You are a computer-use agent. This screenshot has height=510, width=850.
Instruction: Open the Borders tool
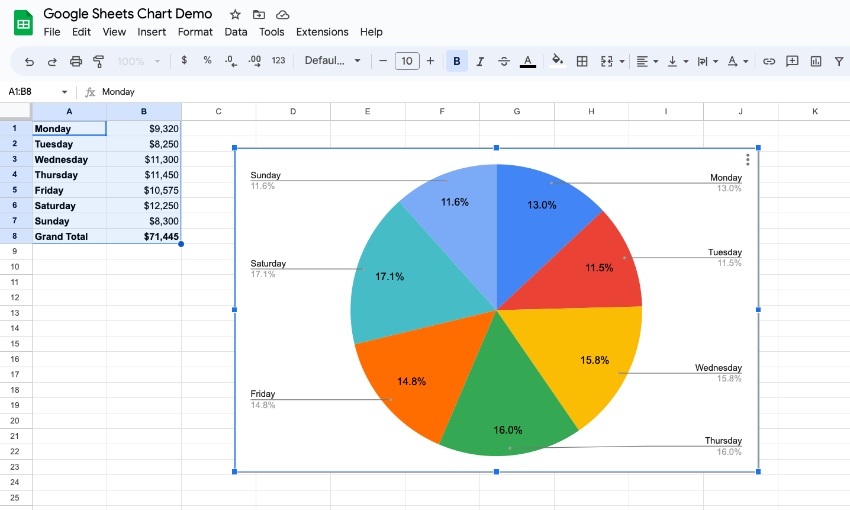click(x=582, y=61)
